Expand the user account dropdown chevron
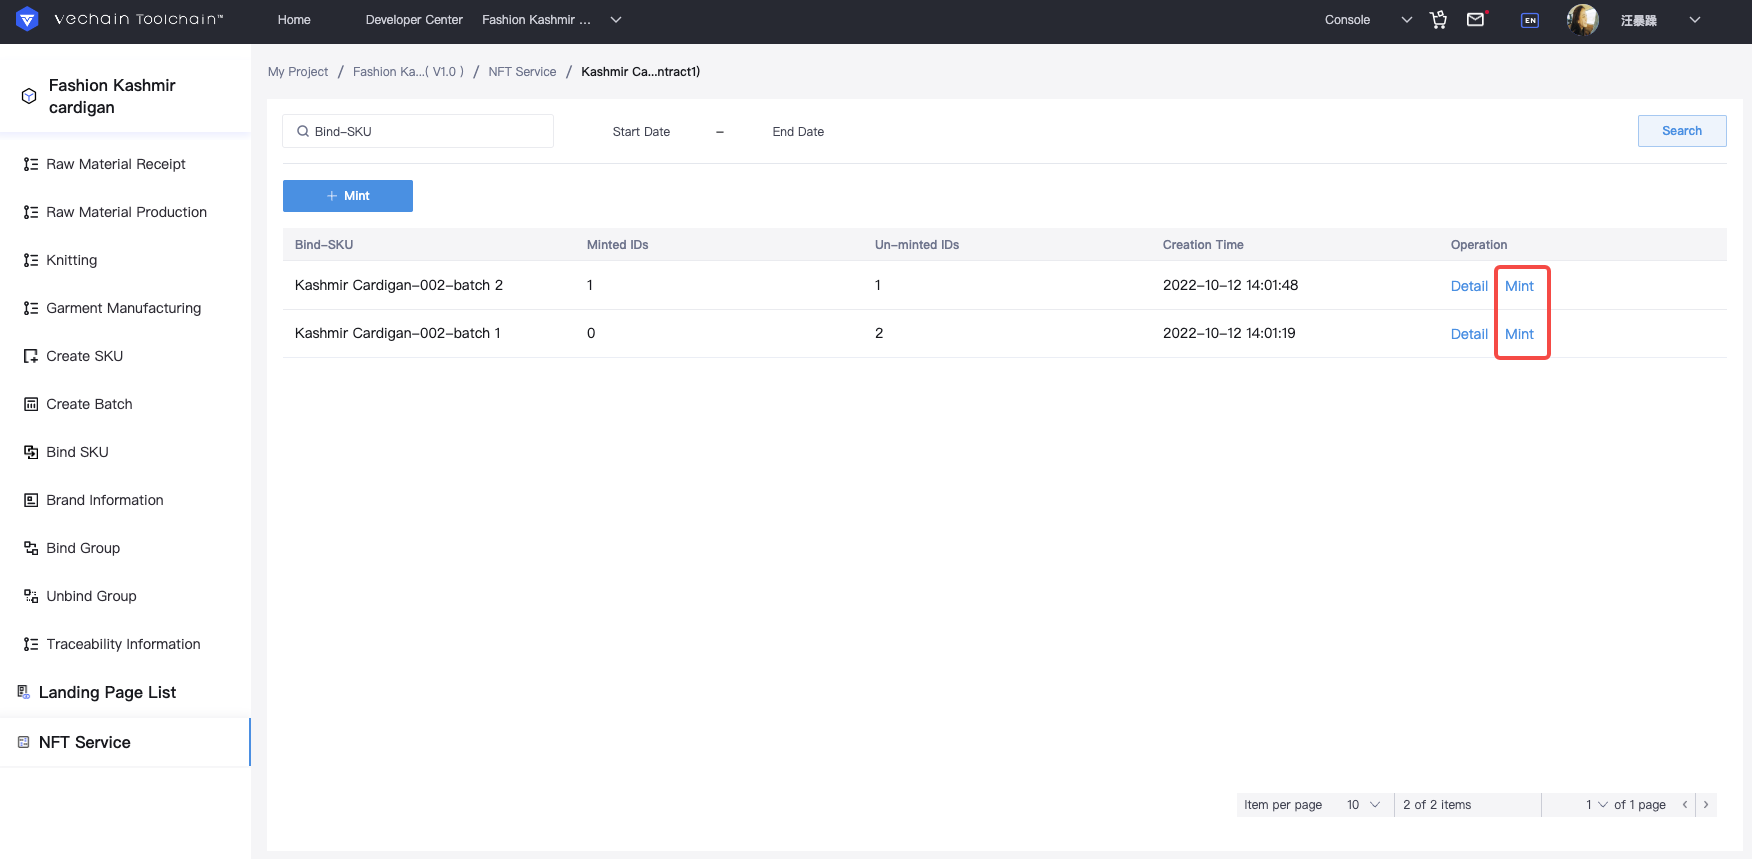 point(1695,20)
